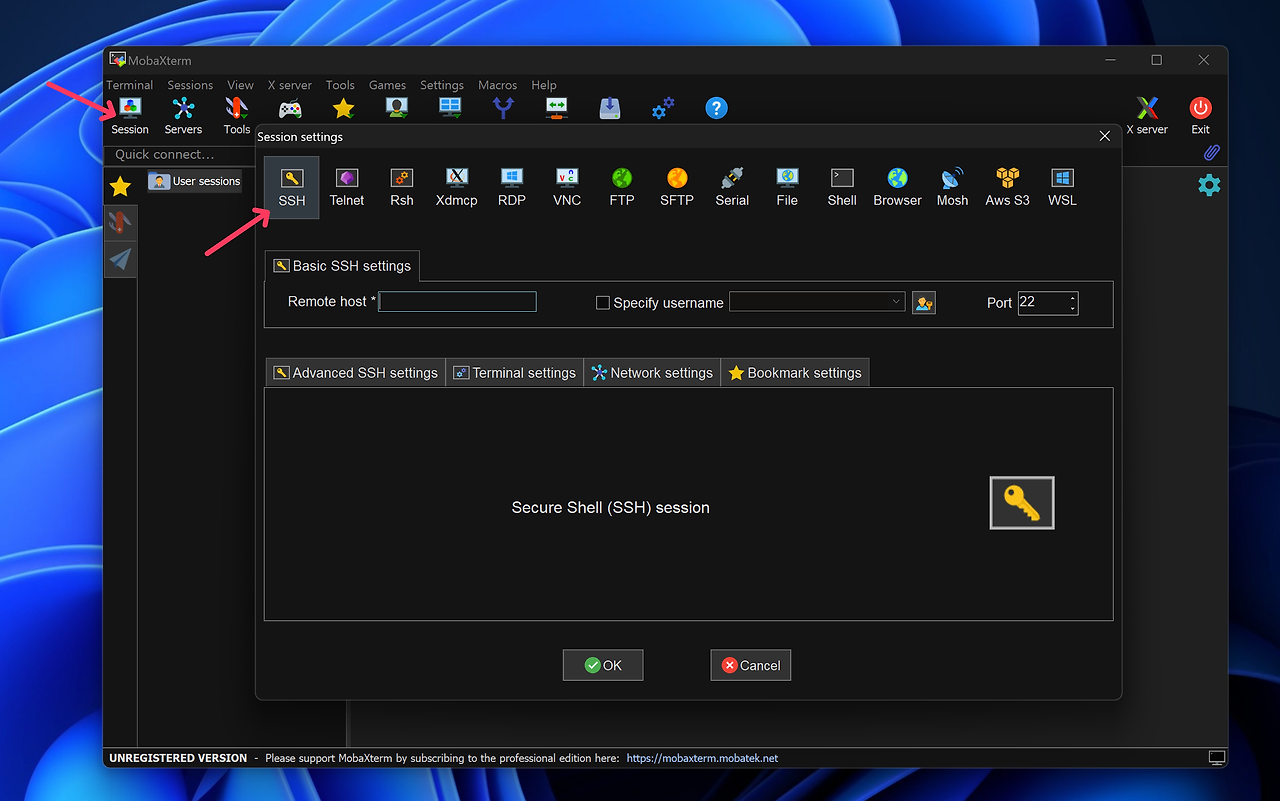Image resolution: width=1280 pixels, height=801 pixels.
Task: Open the sidebar paper plane tab
Action: 120,260
